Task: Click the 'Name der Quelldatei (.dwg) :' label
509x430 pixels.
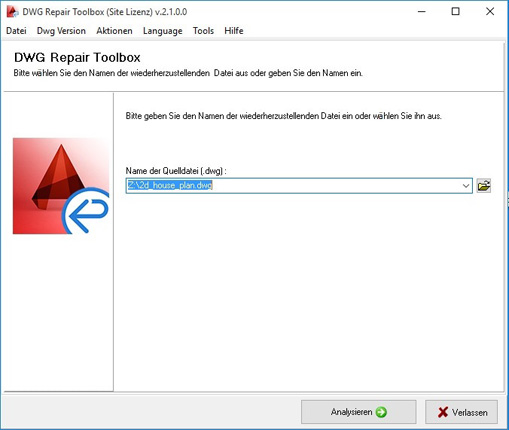Action: point(176,171)
